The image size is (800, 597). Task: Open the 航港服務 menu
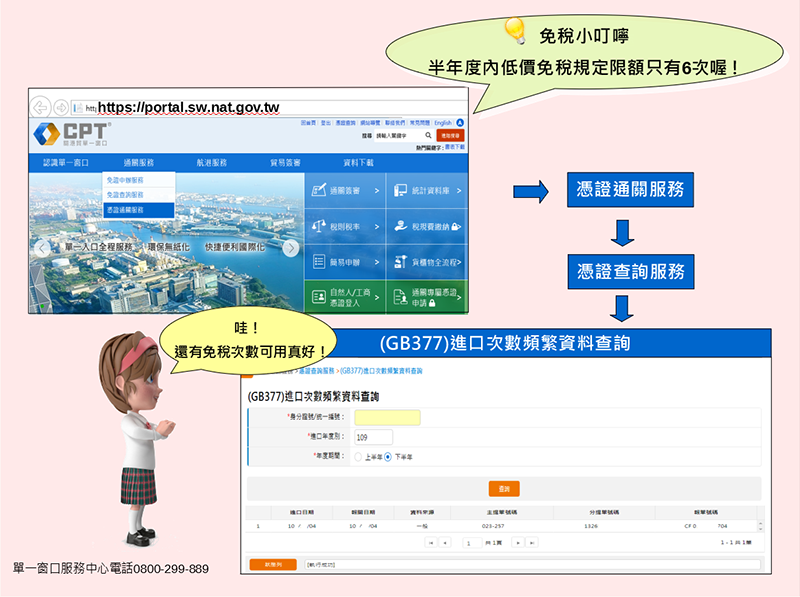click(x=211, y=162)
